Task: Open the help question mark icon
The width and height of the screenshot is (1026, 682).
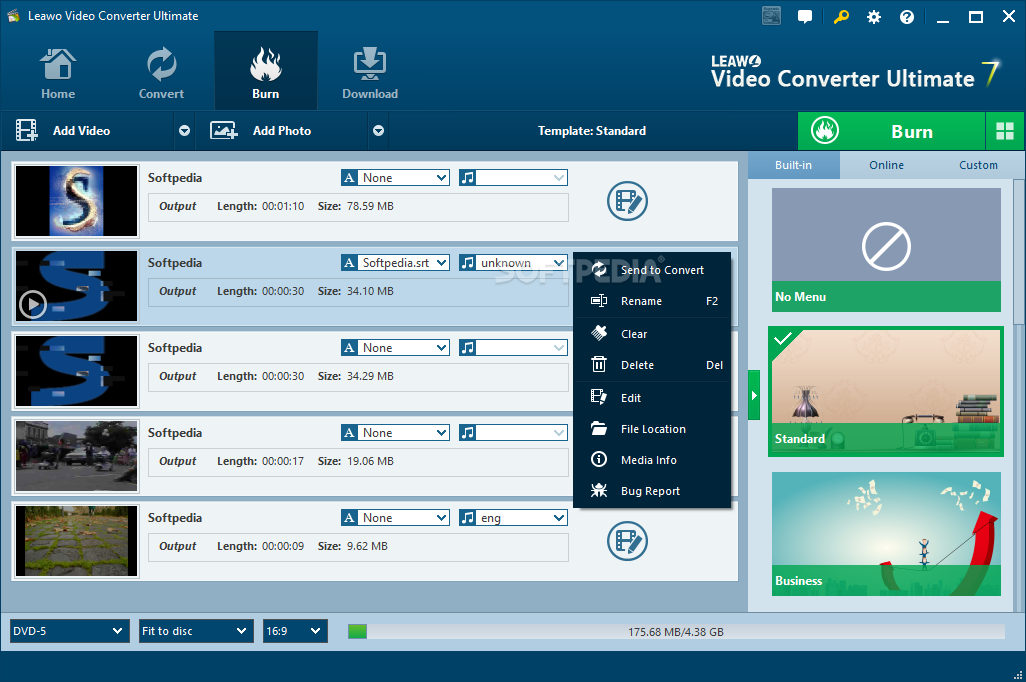Action: point(907,17)
